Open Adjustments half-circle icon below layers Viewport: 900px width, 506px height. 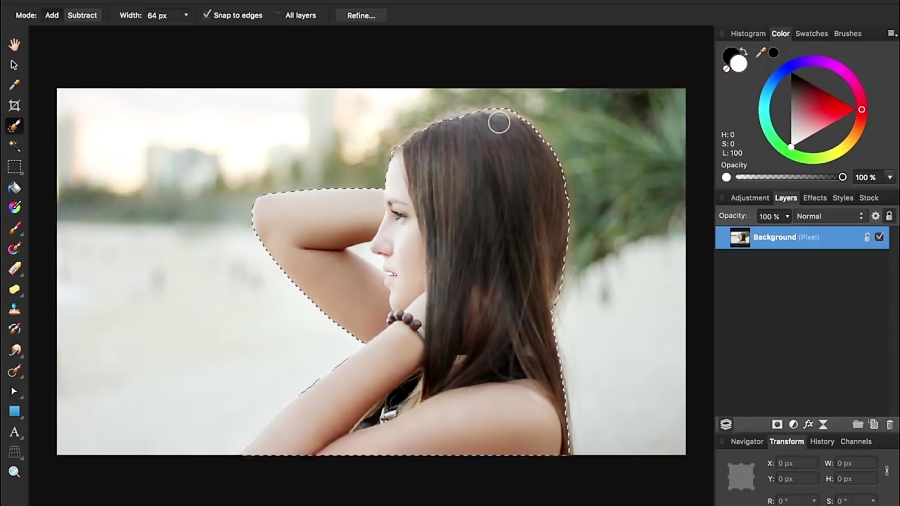click(793, 425)
